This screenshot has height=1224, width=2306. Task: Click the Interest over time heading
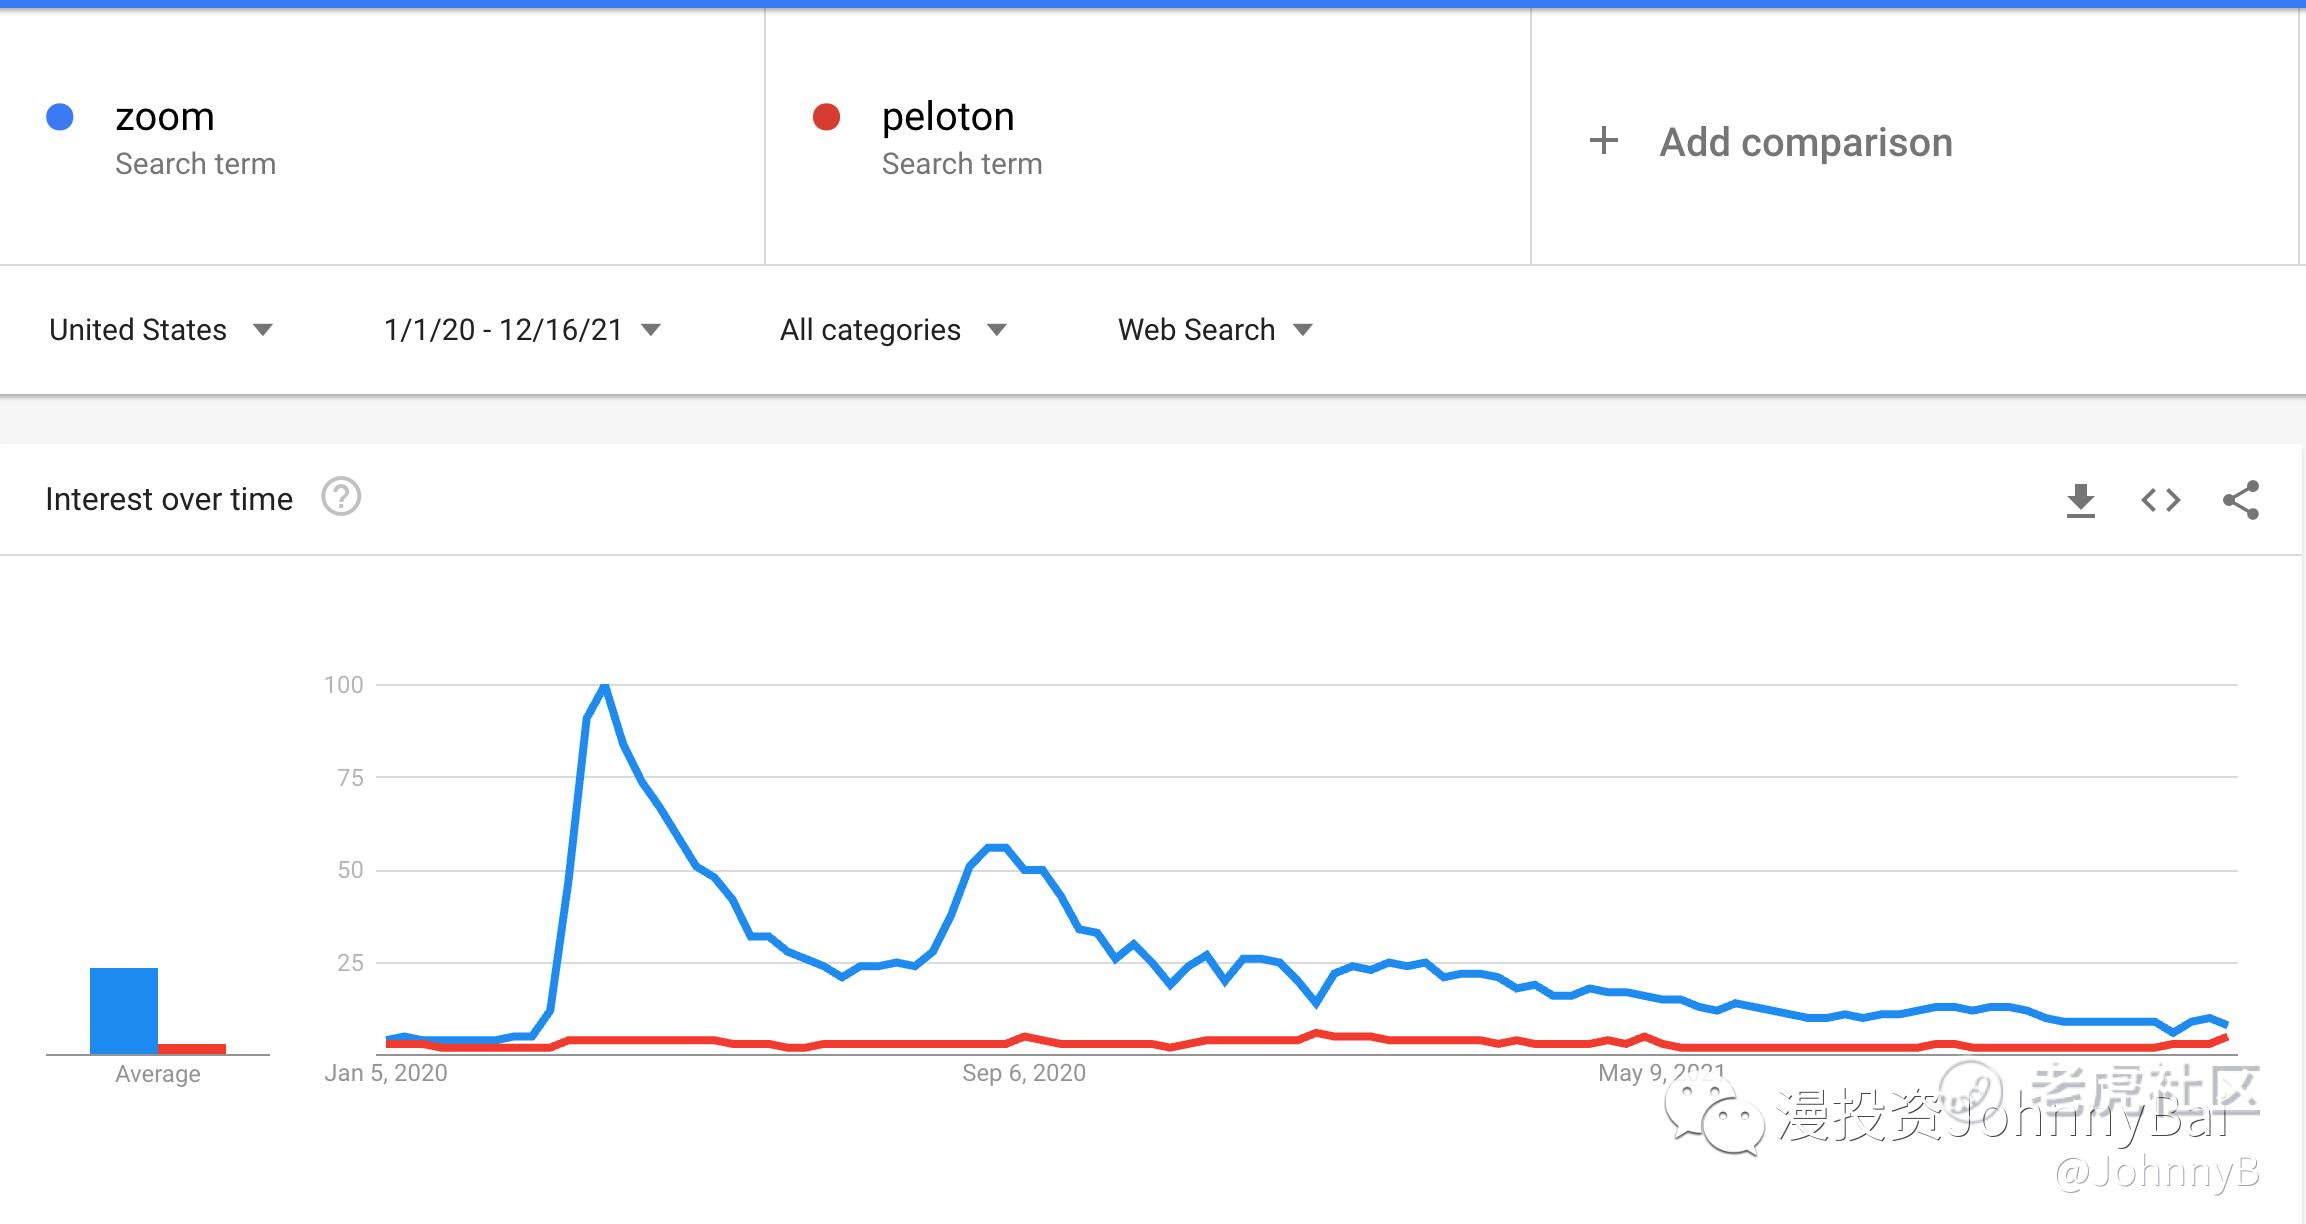[169, 499]
